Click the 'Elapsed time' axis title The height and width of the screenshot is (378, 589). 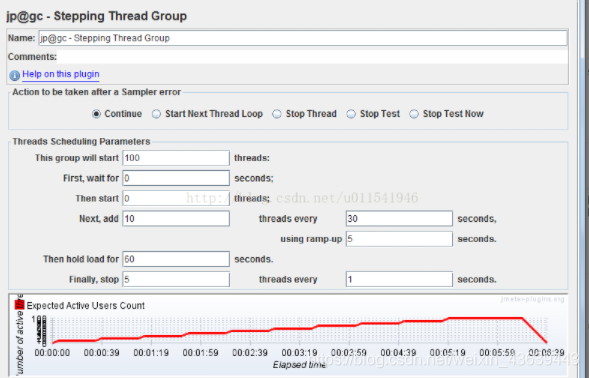pos(299,365)
